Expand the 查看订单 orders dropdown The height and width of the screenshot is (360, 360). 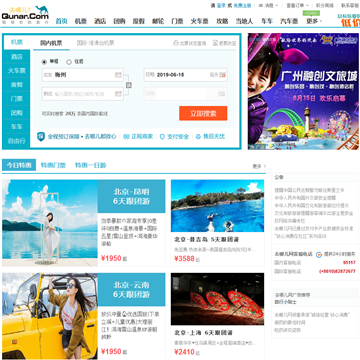pos(297,5)
